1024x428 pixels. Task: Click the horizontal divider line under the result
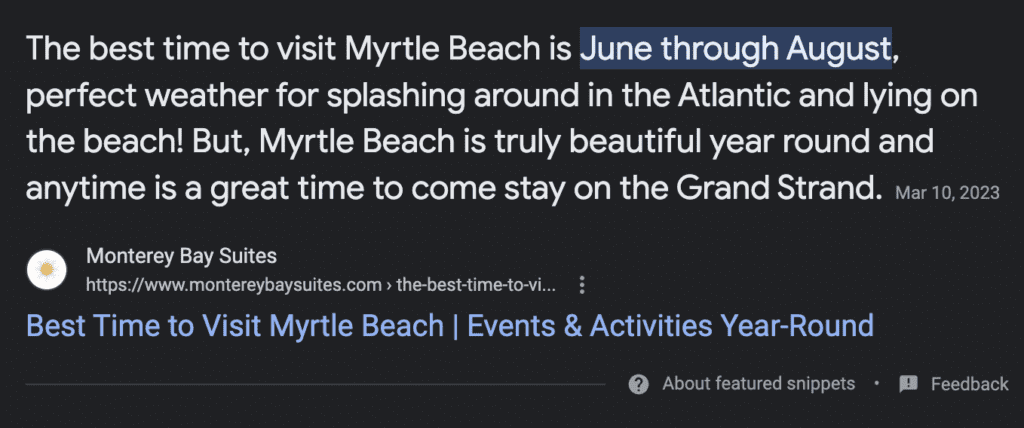pyautogui.click(x=315, y=384)
